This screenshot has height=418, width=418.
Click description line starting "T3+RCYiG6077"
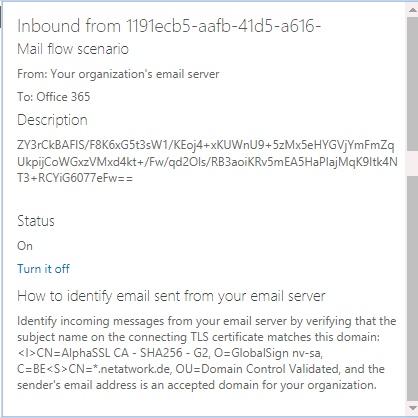(x=75, y=178)
